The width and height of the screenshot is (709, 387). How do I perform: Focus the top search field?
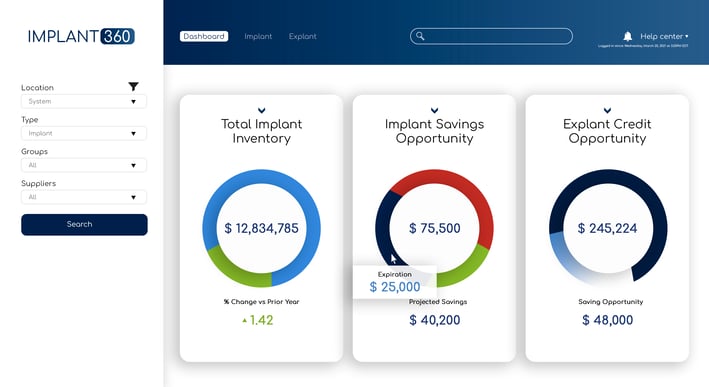pos(492,36)
